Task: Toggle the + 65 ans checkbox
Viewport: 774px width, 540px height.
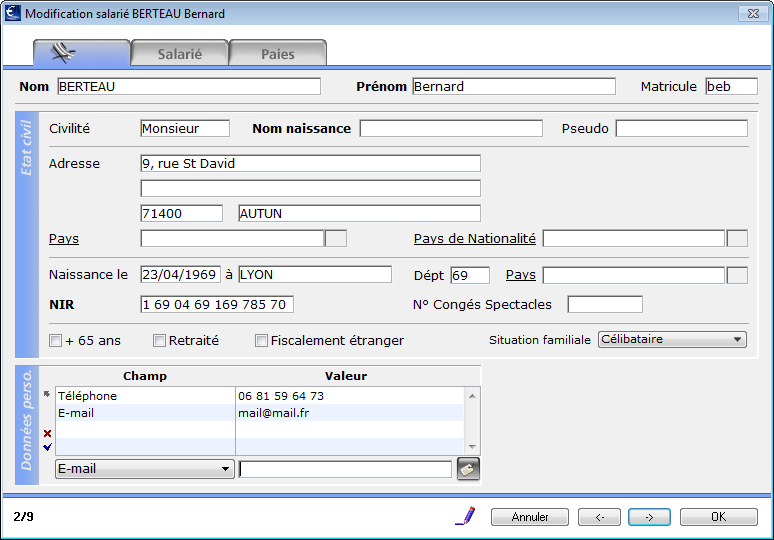Action: click(55, 341)
